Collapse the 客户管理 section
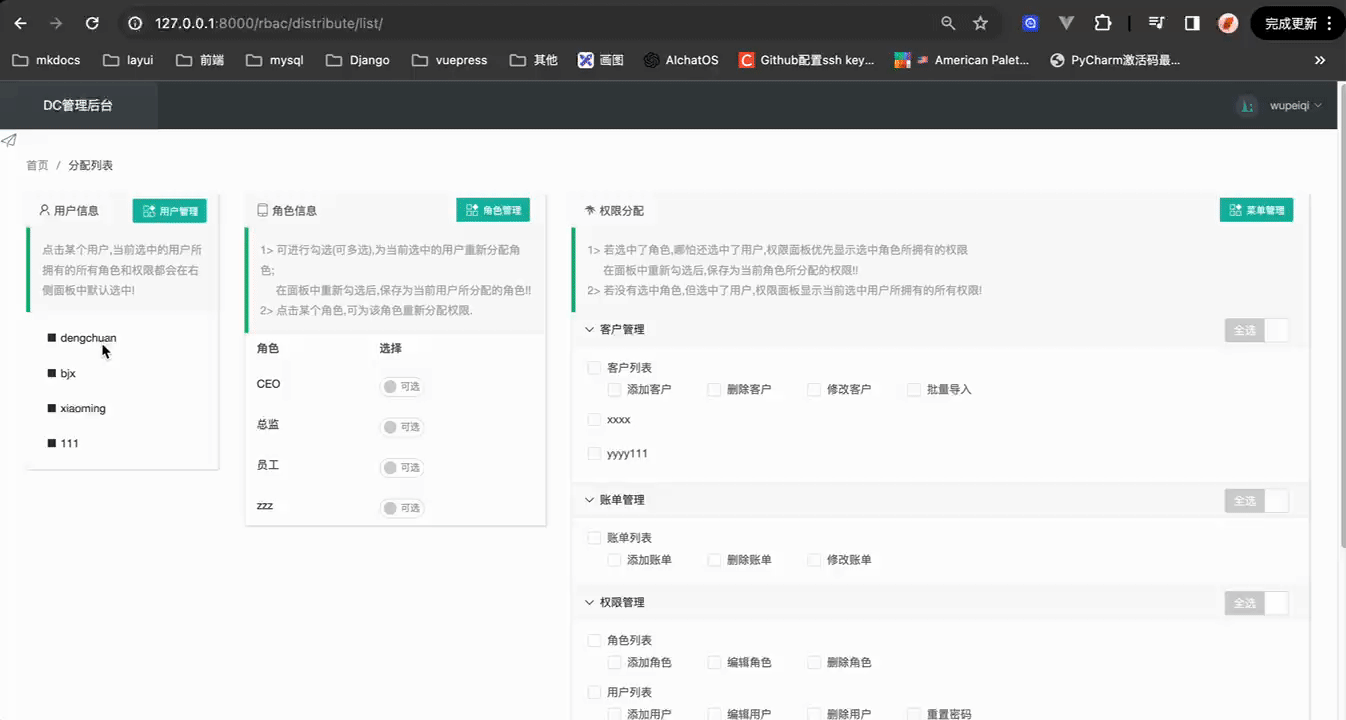Image resolution: width=1346 pixels, height=720 pixels. [x=590, y=329]
